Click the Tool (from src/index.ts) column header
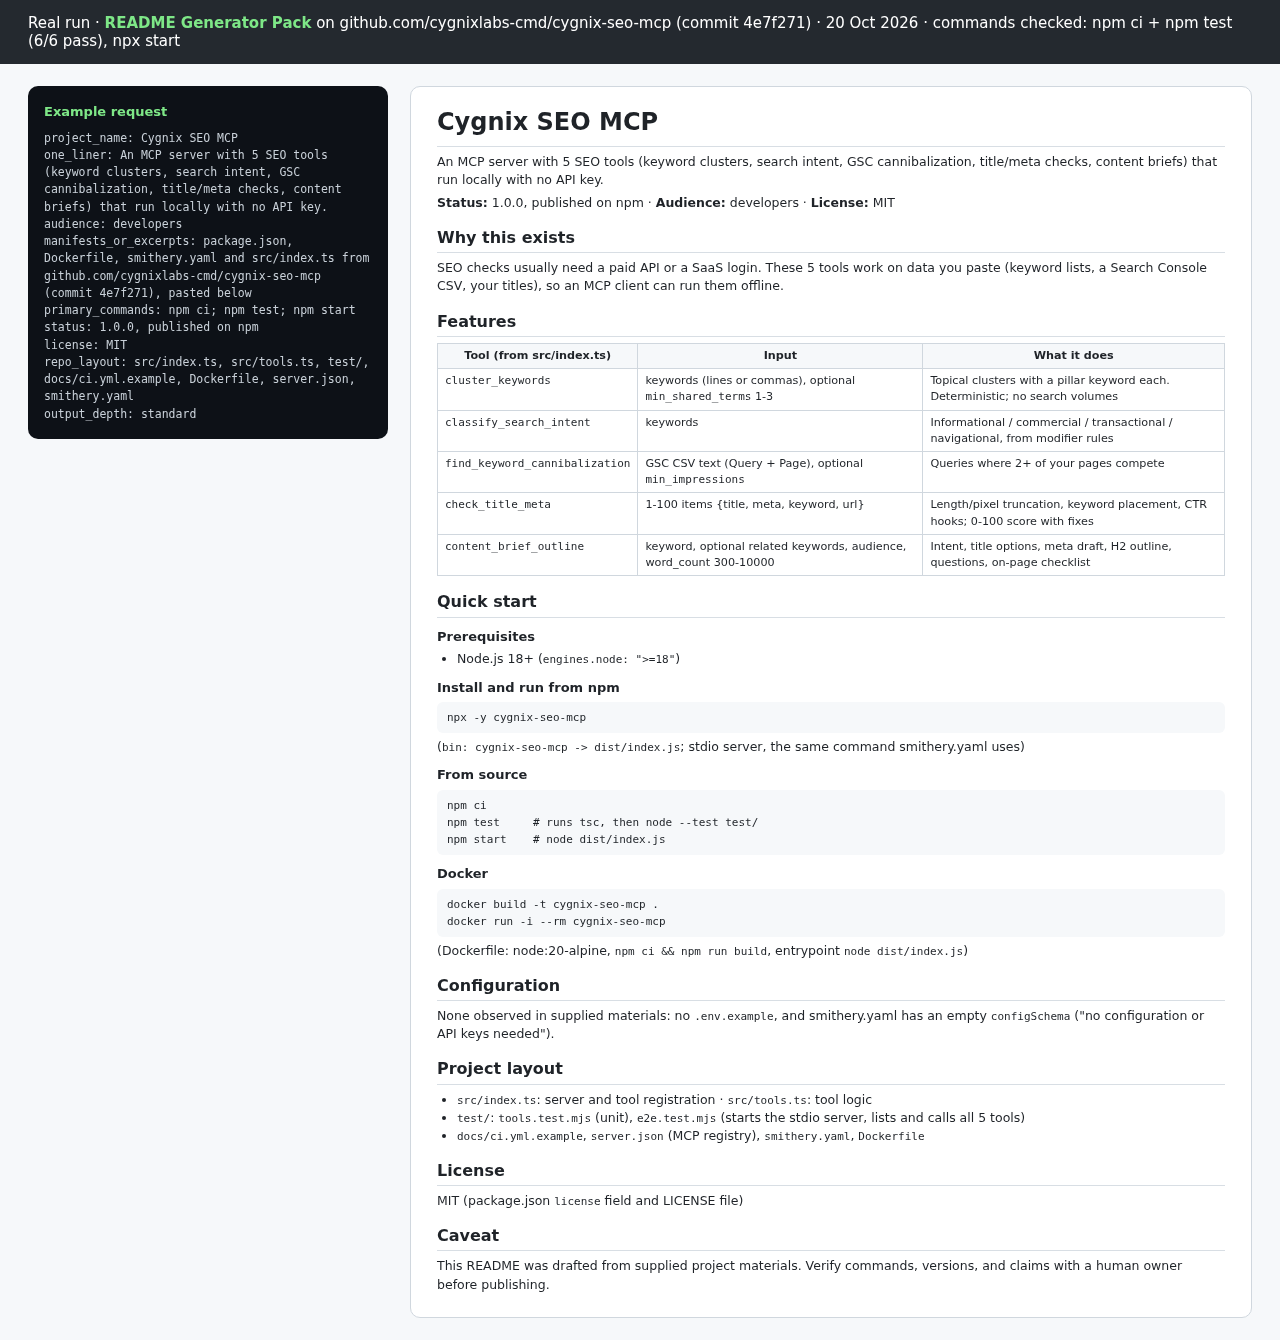Screen dimensions: 1280x1340 click(x=537, y=355)
